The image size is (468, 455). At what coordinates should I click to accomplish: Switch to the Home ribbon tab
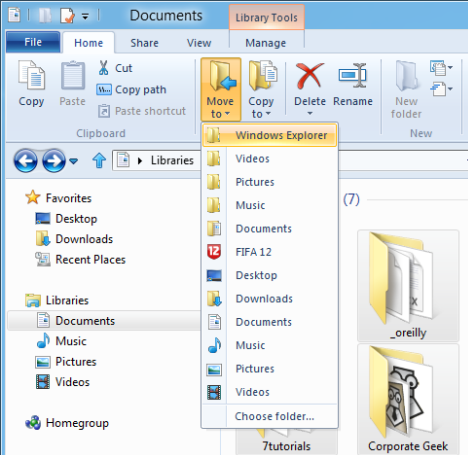click(89, 43)
